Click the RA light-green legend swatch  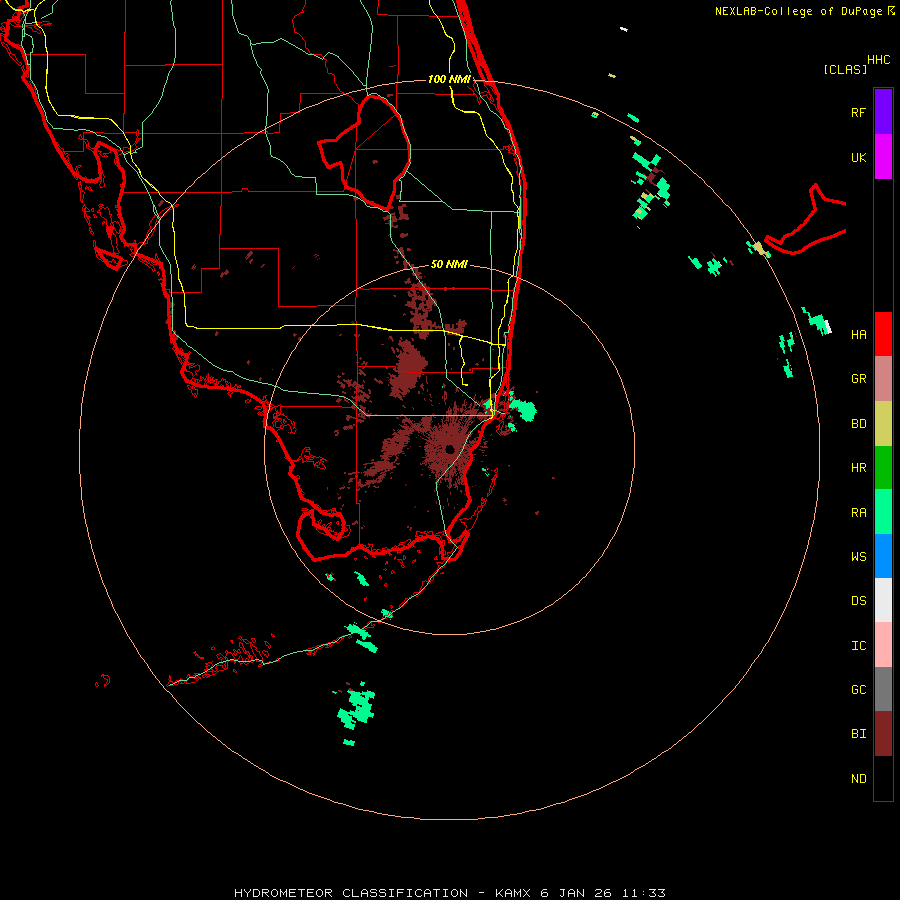[x=883, y=512]
